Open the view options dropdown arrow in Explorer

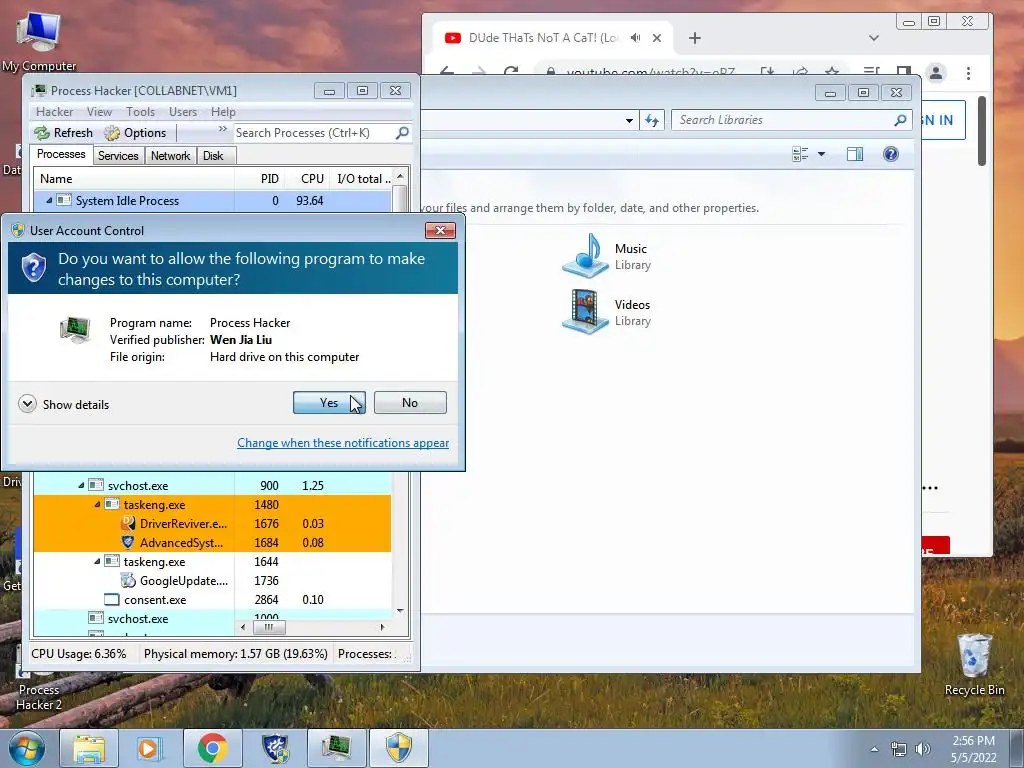pyautogui.click(x=822, y=154)
